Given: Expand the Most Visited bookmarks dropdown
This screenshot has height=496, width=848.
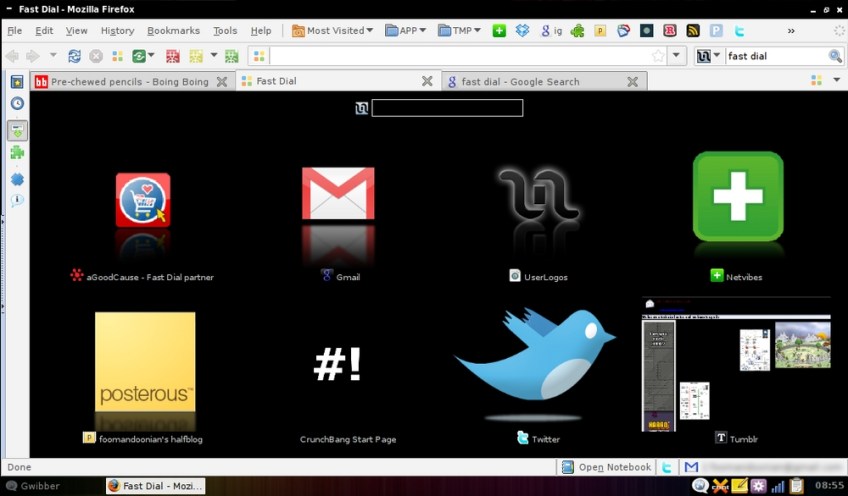Looking at the screenshot, I should 333,31.
